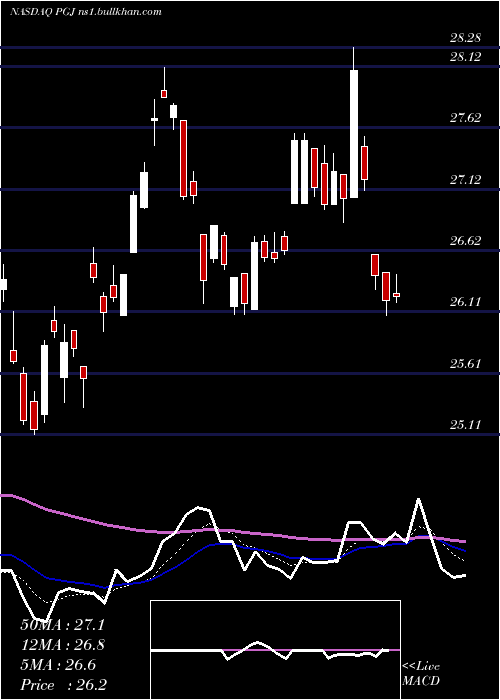Screen dimensions: 500x700
Task: Click the <<Live MACD label
Action: tap(421, 674)
